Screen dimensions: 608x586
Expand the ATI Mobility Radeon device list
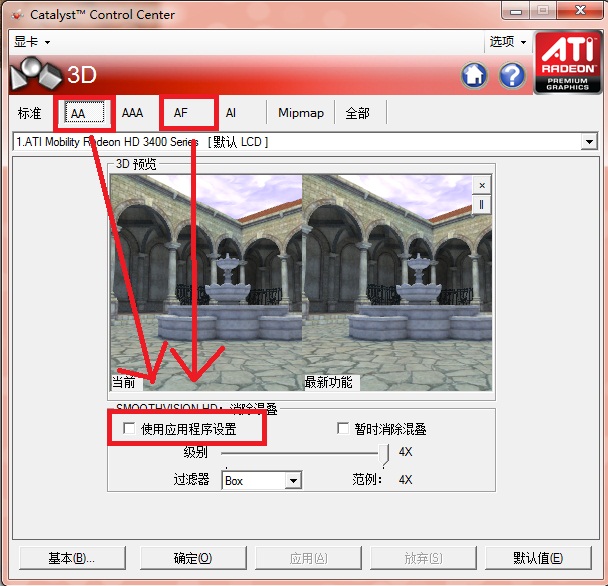point(589,142)
